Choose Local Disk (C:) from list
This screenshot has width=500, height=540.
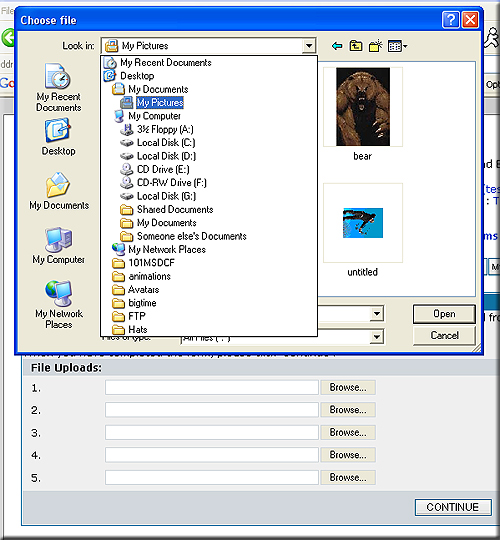[157, 143]
